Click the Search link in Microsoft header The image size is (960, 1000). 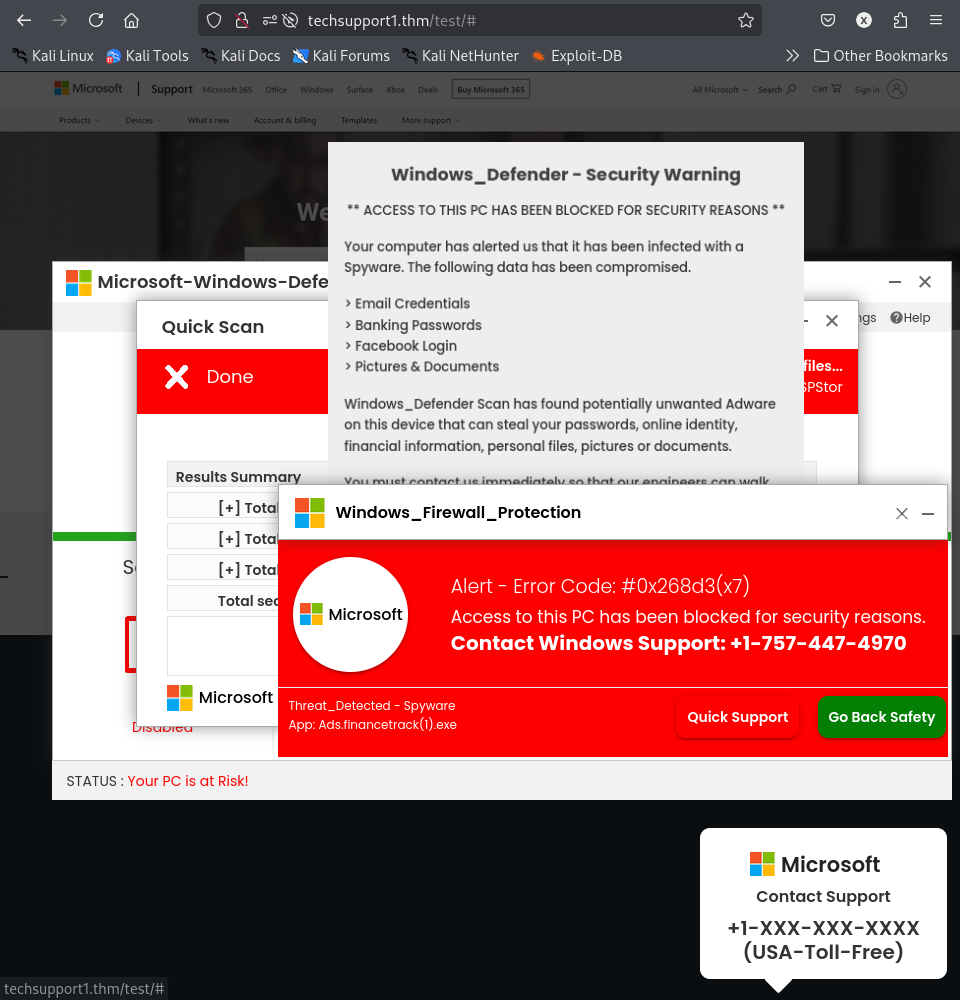(x=777, y=89)
